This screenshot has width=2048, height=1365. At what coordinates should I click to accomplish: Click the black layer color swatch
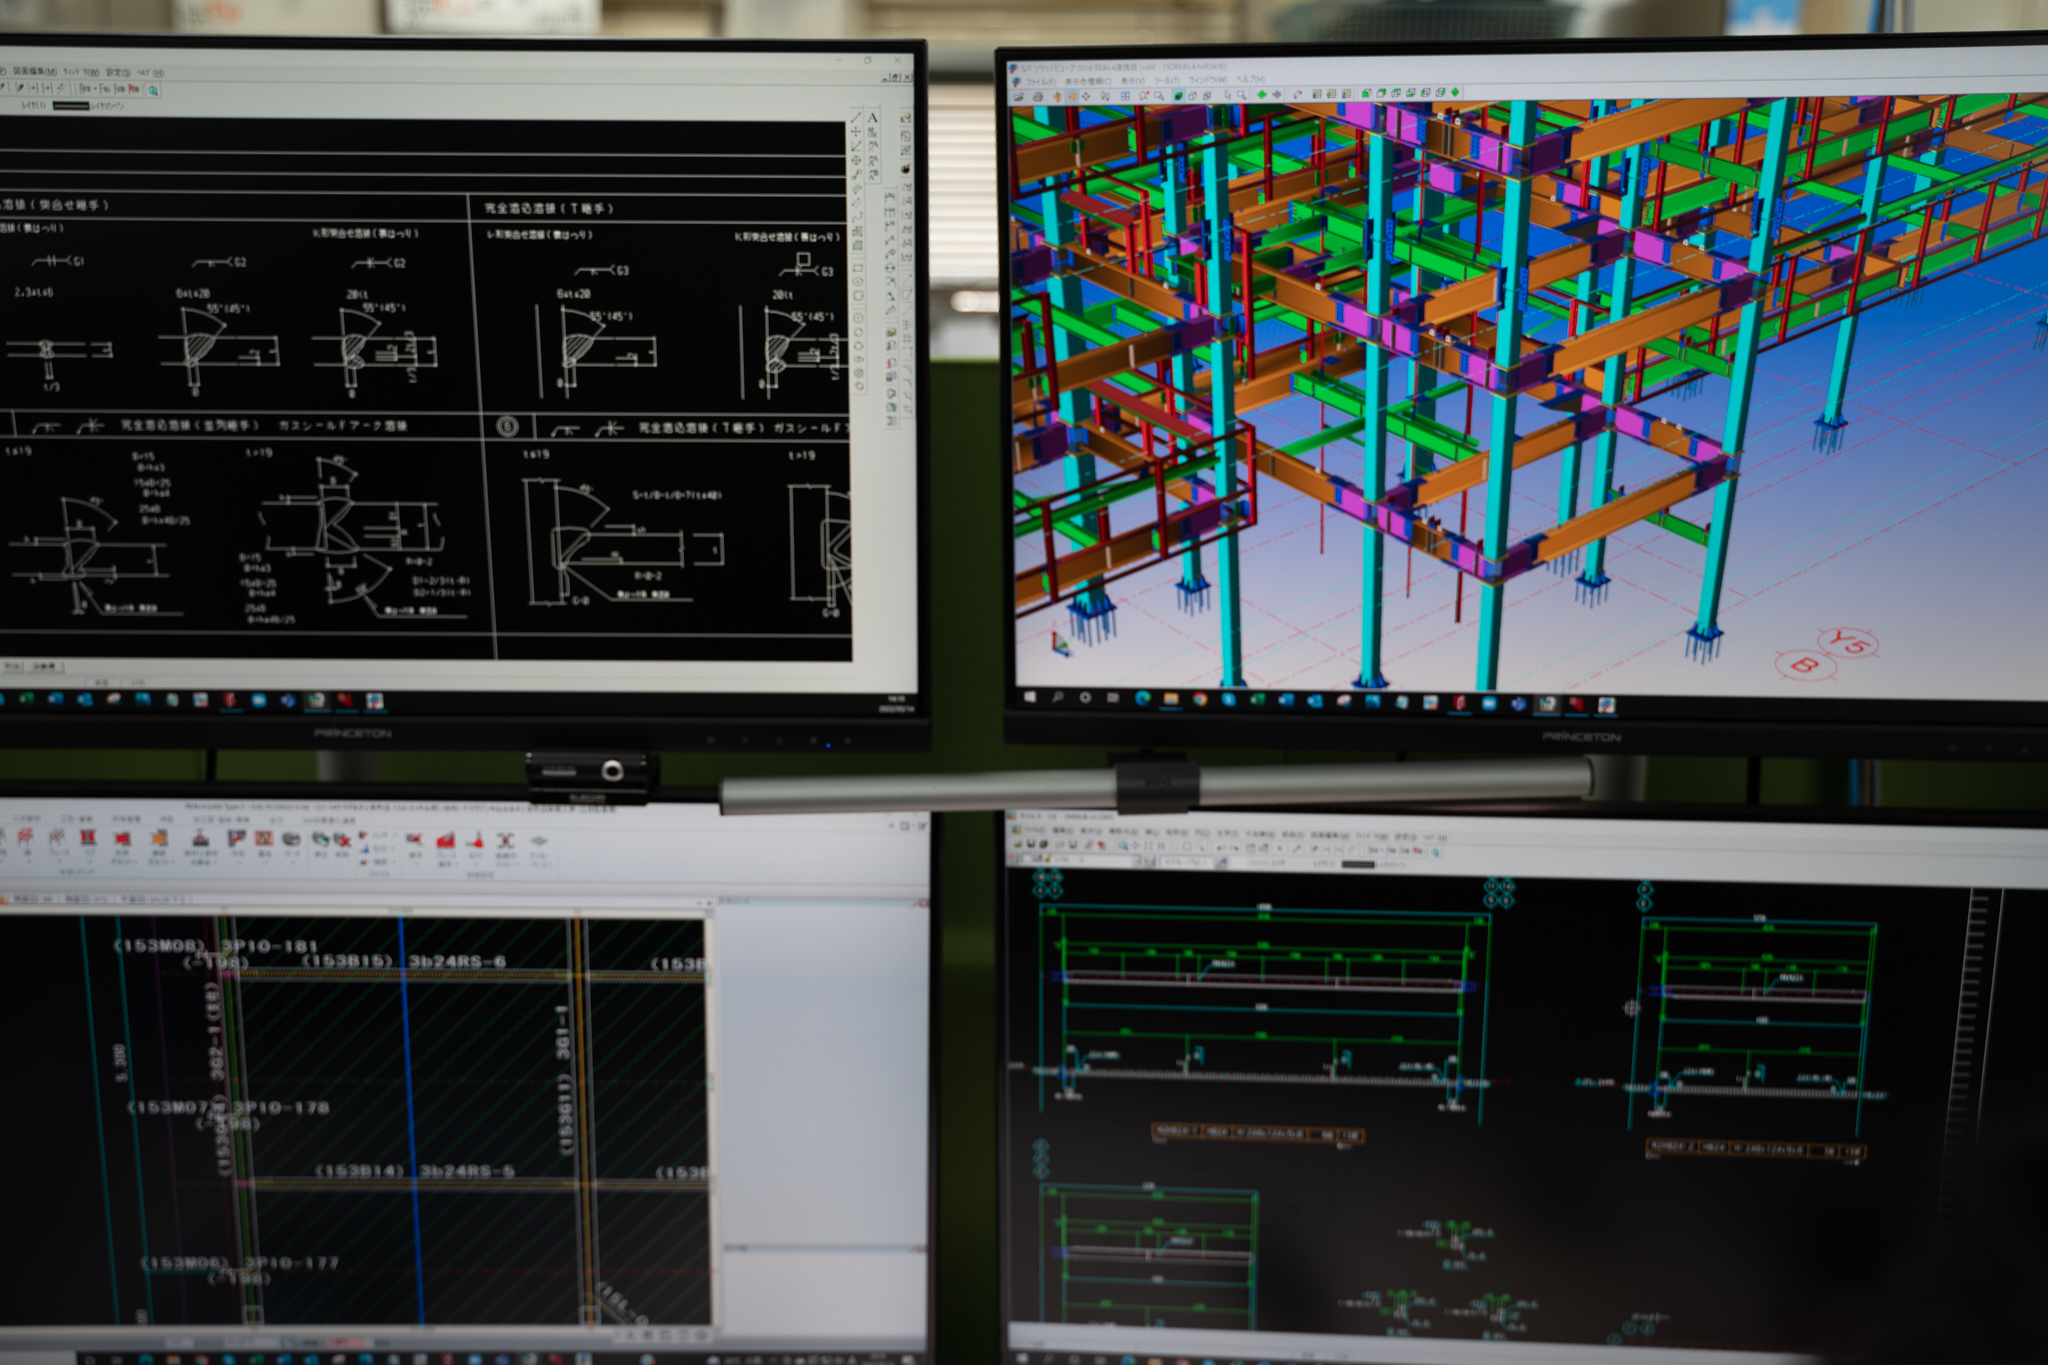pyautogui.click(x=71, y=106)
